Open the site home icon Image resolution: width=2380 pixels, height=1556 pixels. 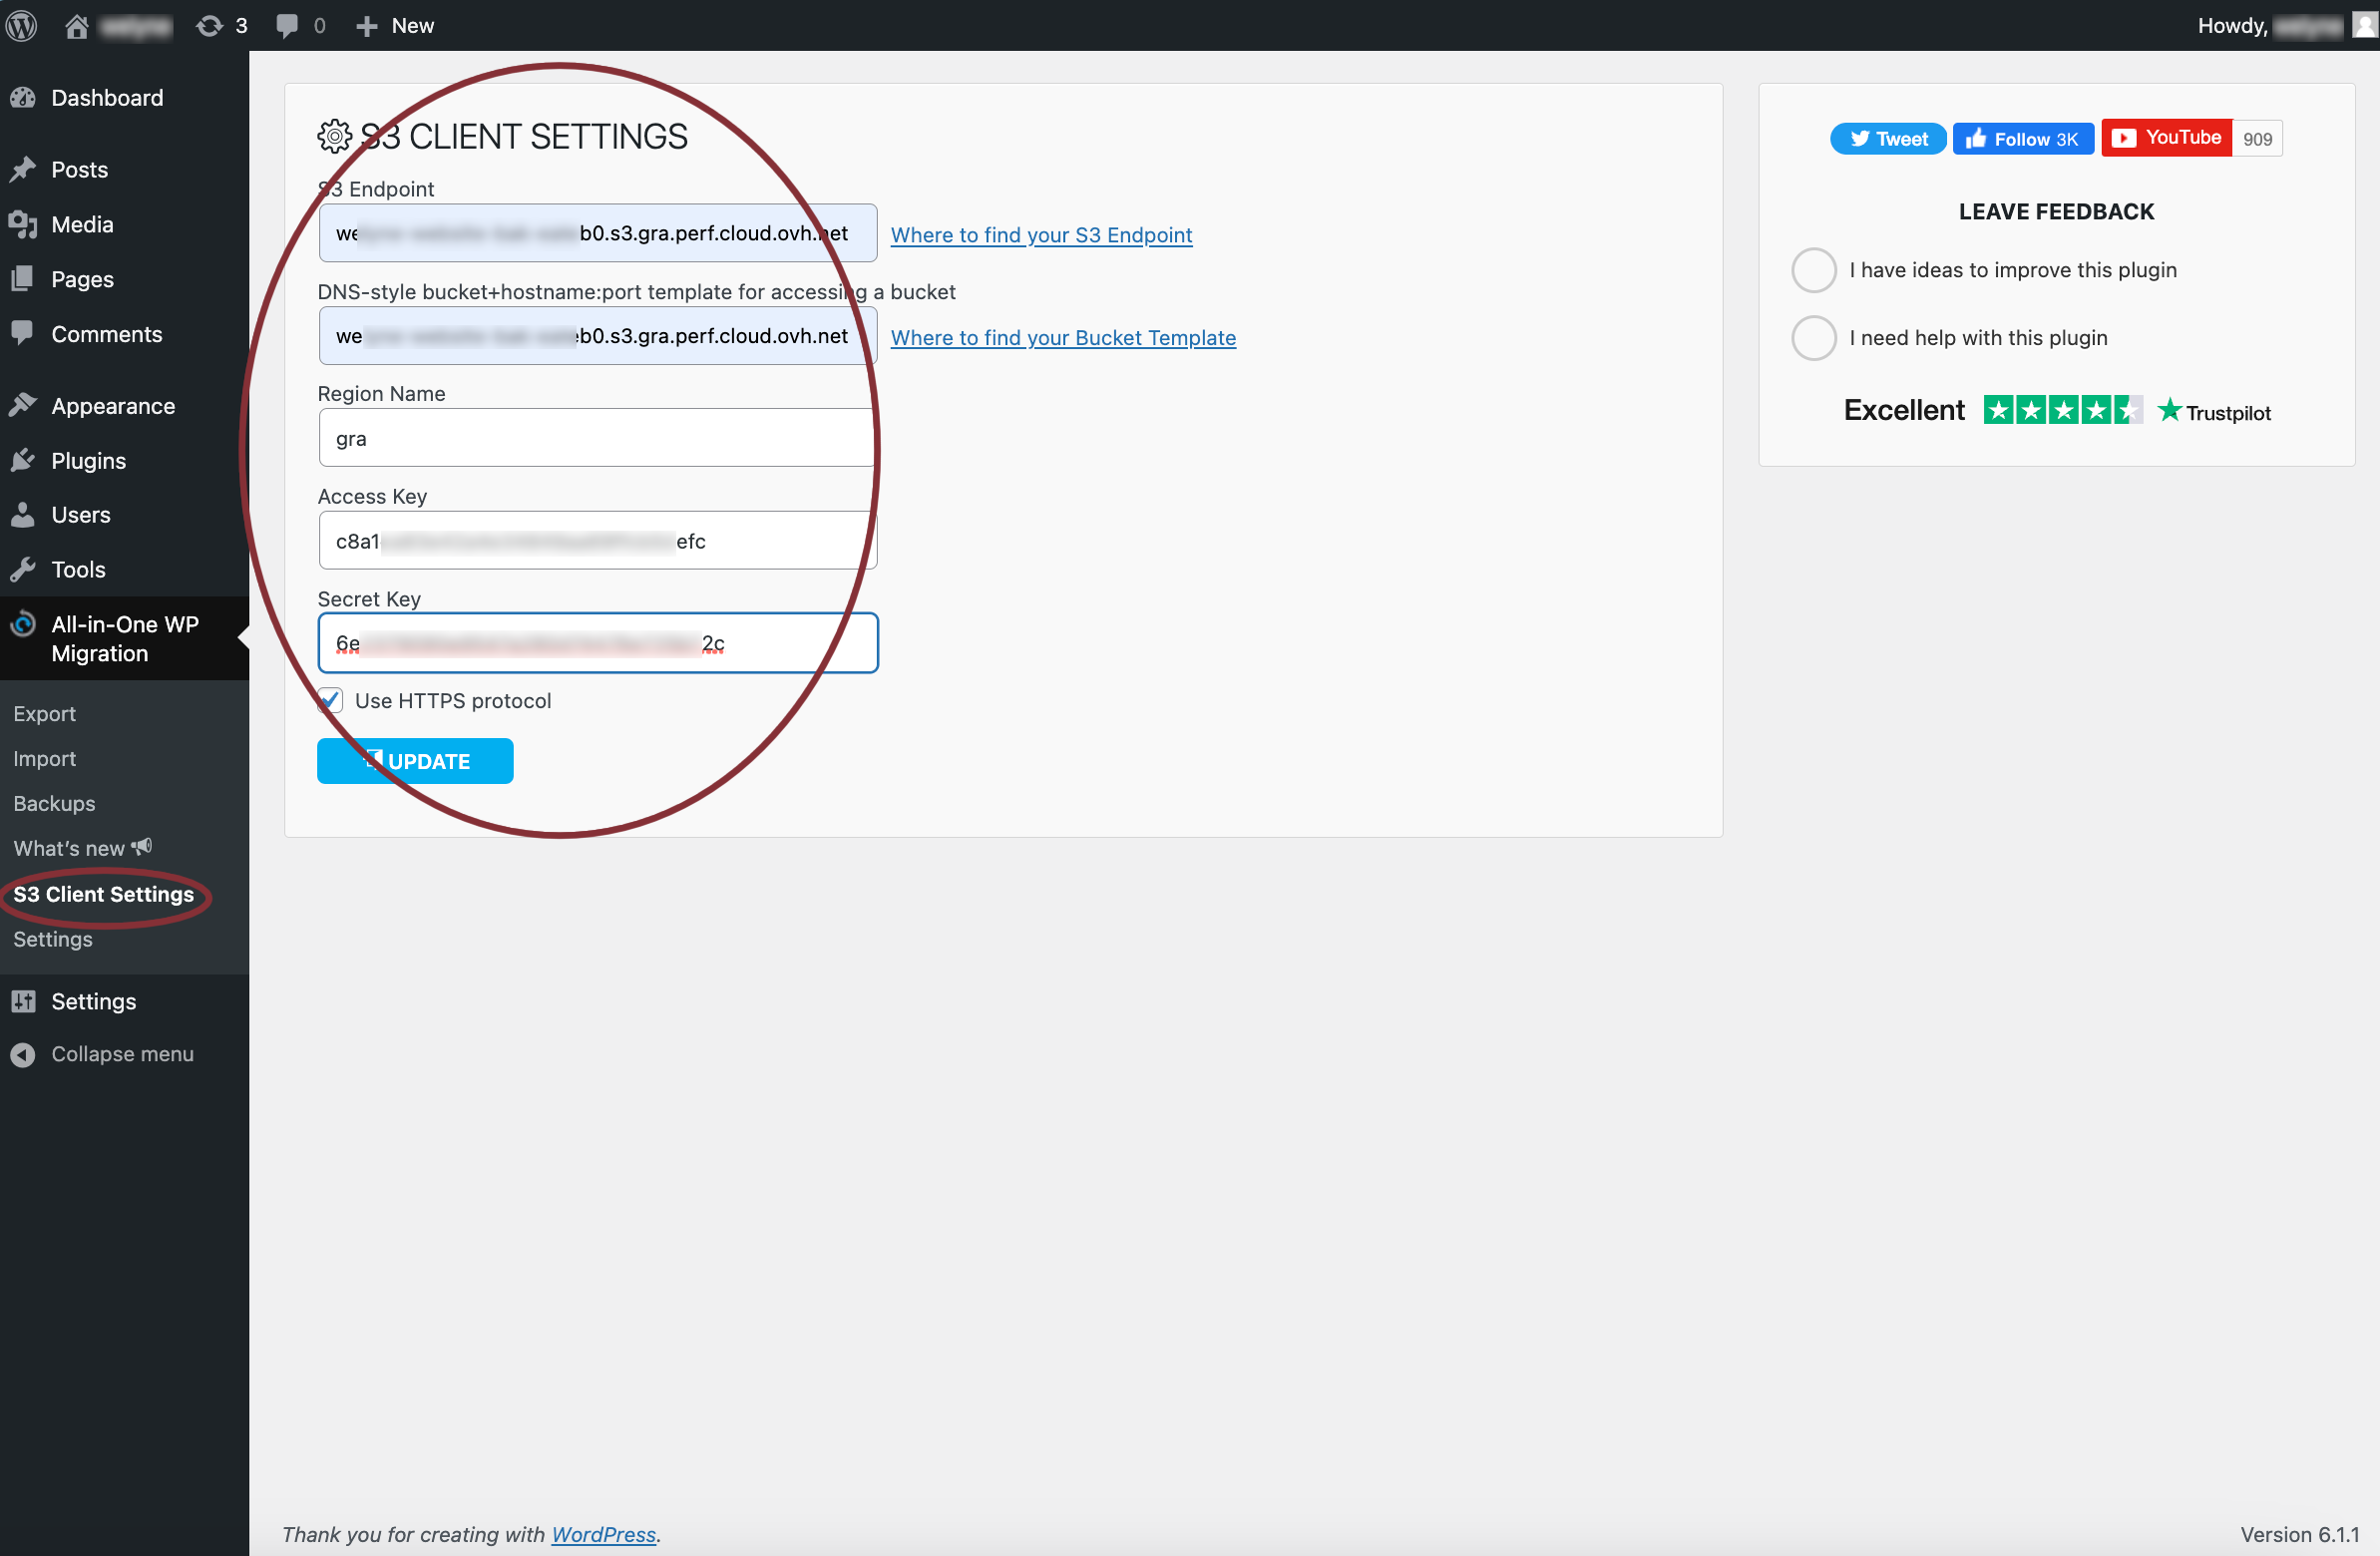77,25
